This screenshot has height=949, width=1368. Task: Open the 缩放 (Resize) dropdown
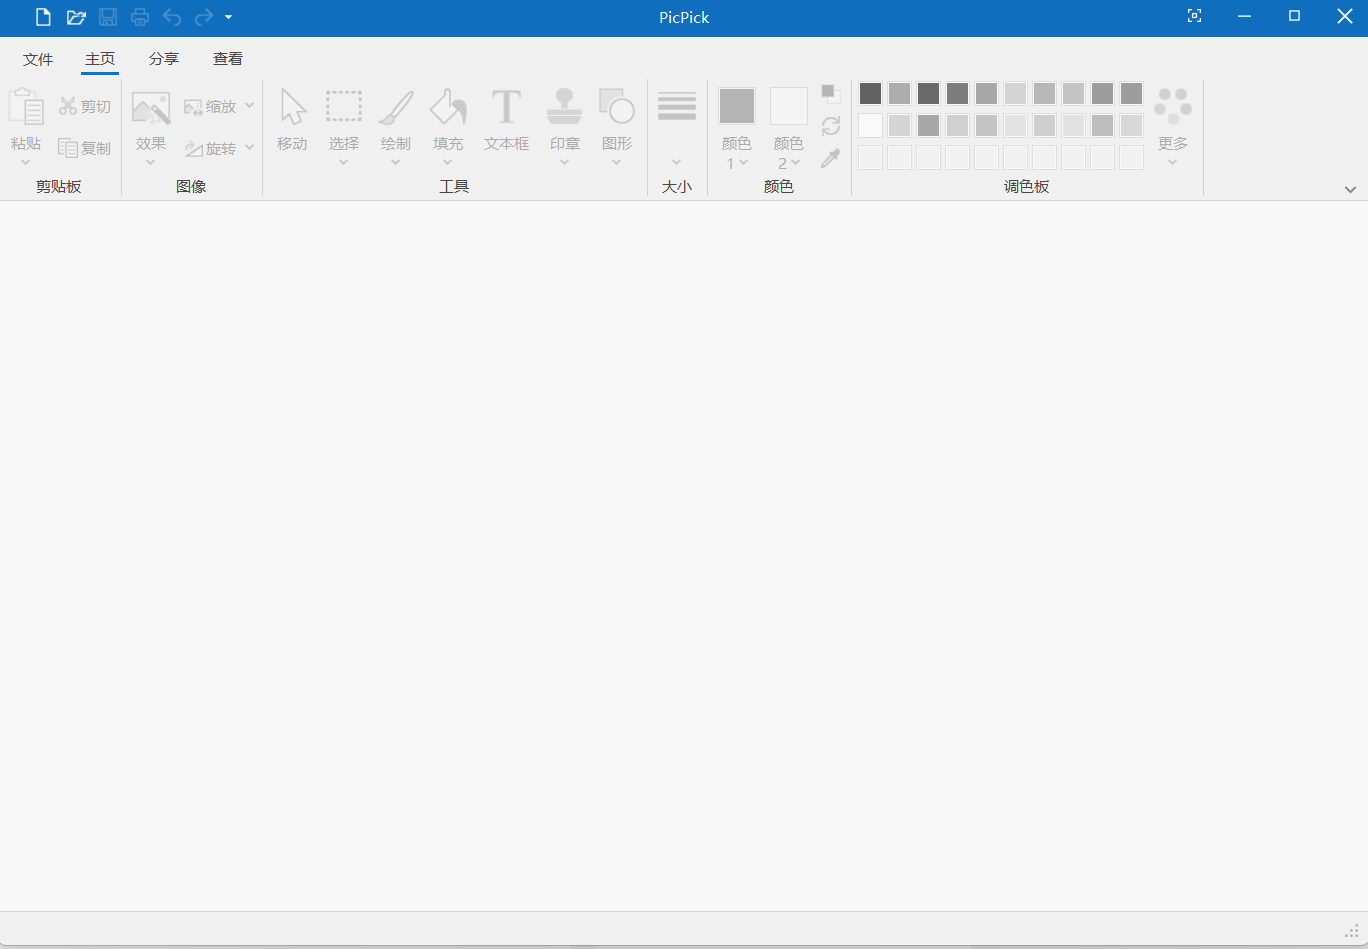coord(249,105)
